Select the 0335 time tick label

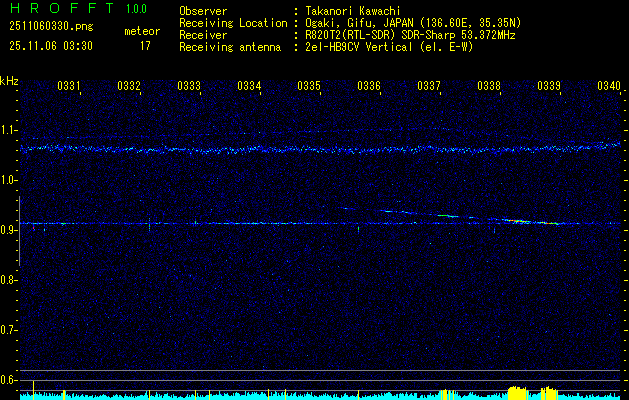click(x=309, y=87)
